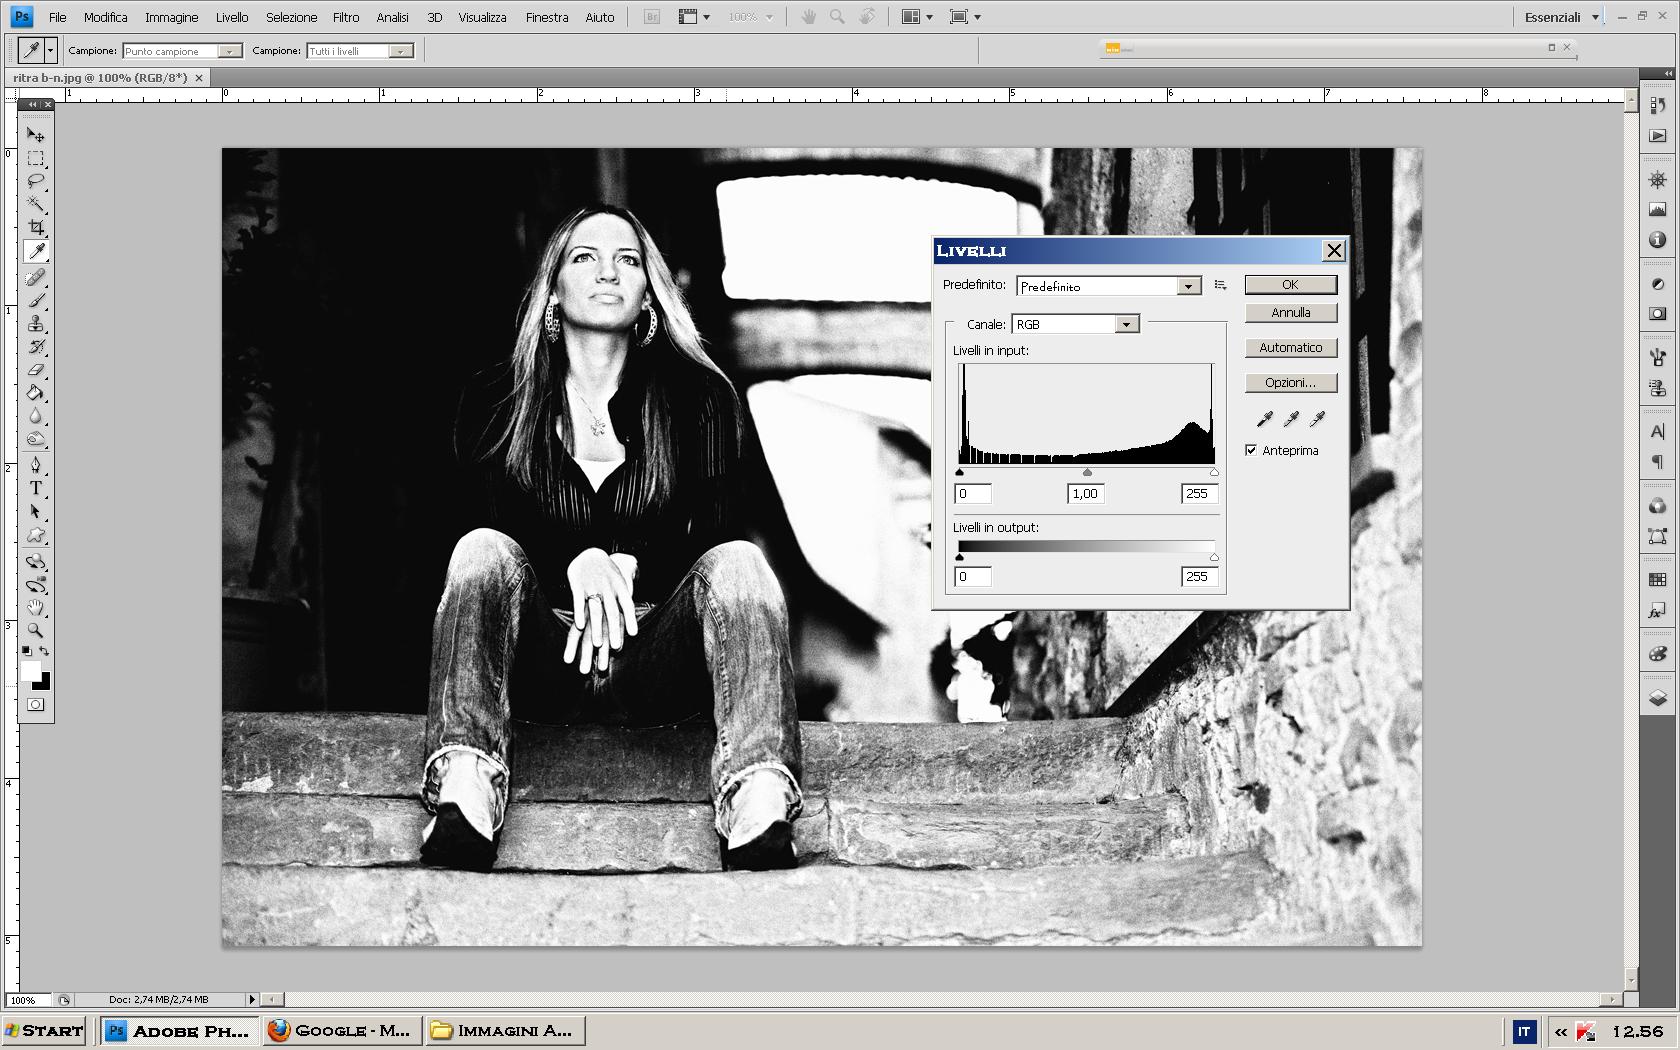The height and width of the screenshot is (1050, 1680).
Task: Select the Eyedropper tool in toolbox
Action: point(36,251)
